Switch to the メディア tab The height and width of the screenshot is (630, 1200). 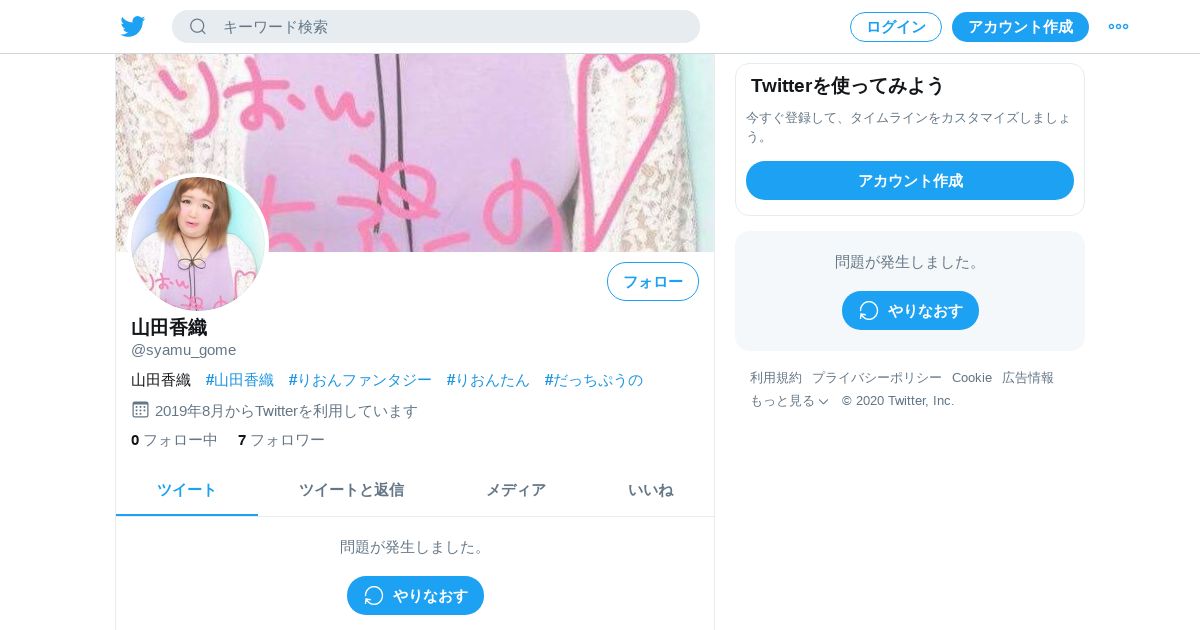pyautogui.click(x=516, y=490)
